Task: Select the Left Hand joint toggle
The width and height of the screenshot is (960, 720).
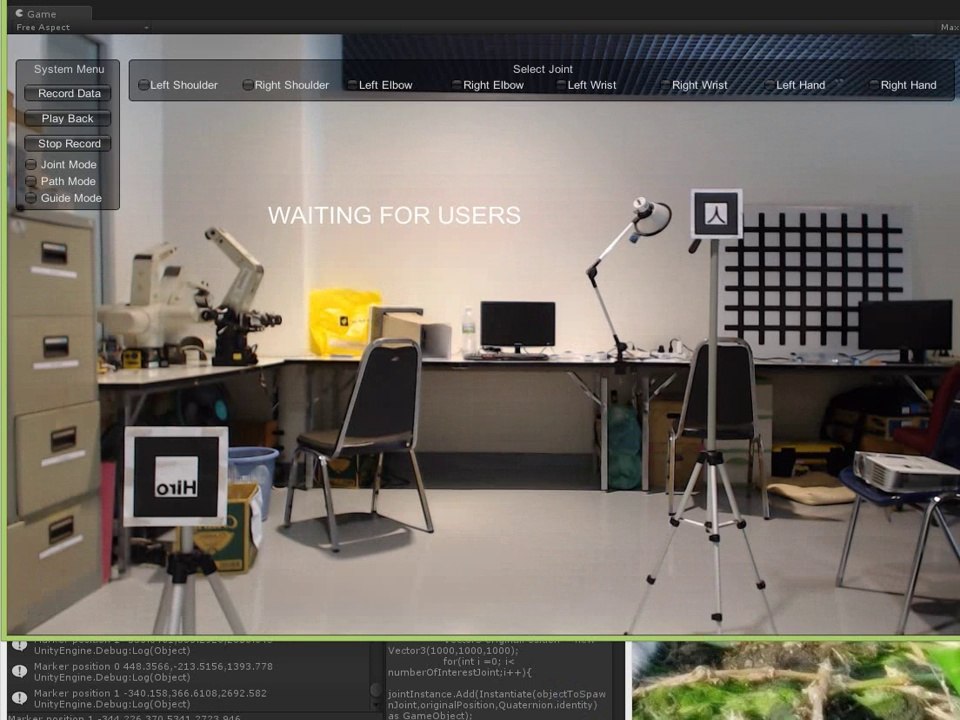Action: [795, 85]
